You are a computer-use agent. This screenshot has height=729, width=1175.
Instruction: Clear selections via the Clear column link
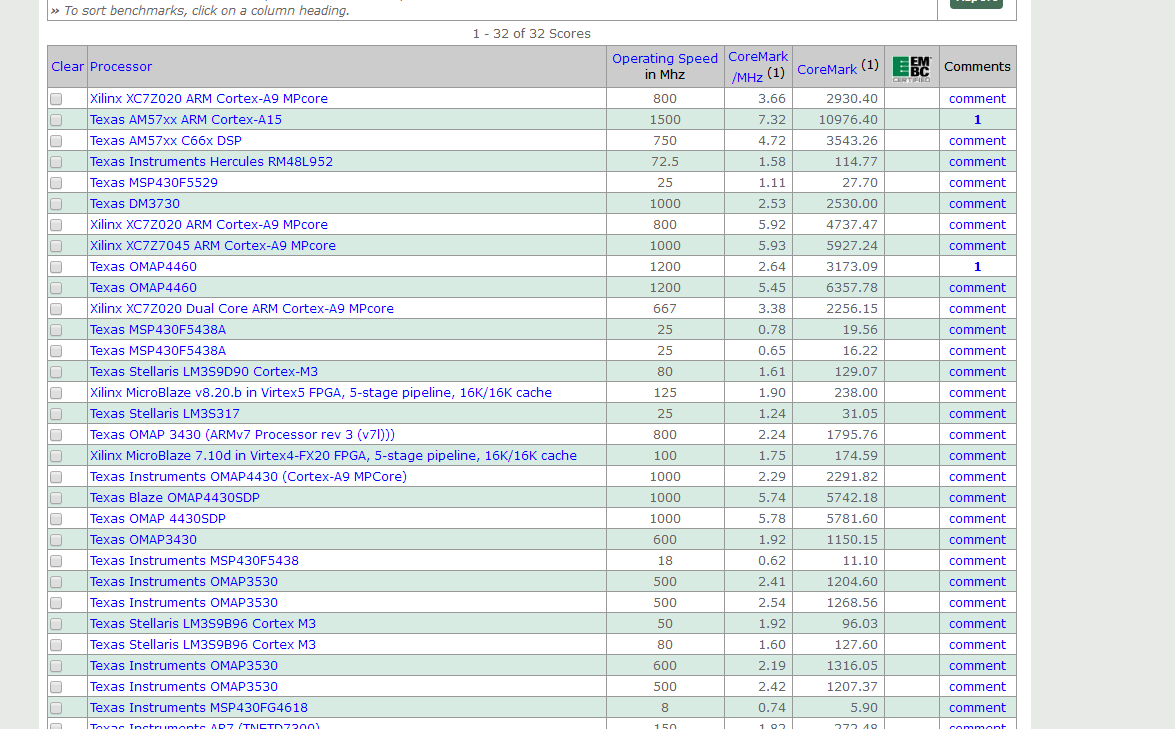pos(67,67)
